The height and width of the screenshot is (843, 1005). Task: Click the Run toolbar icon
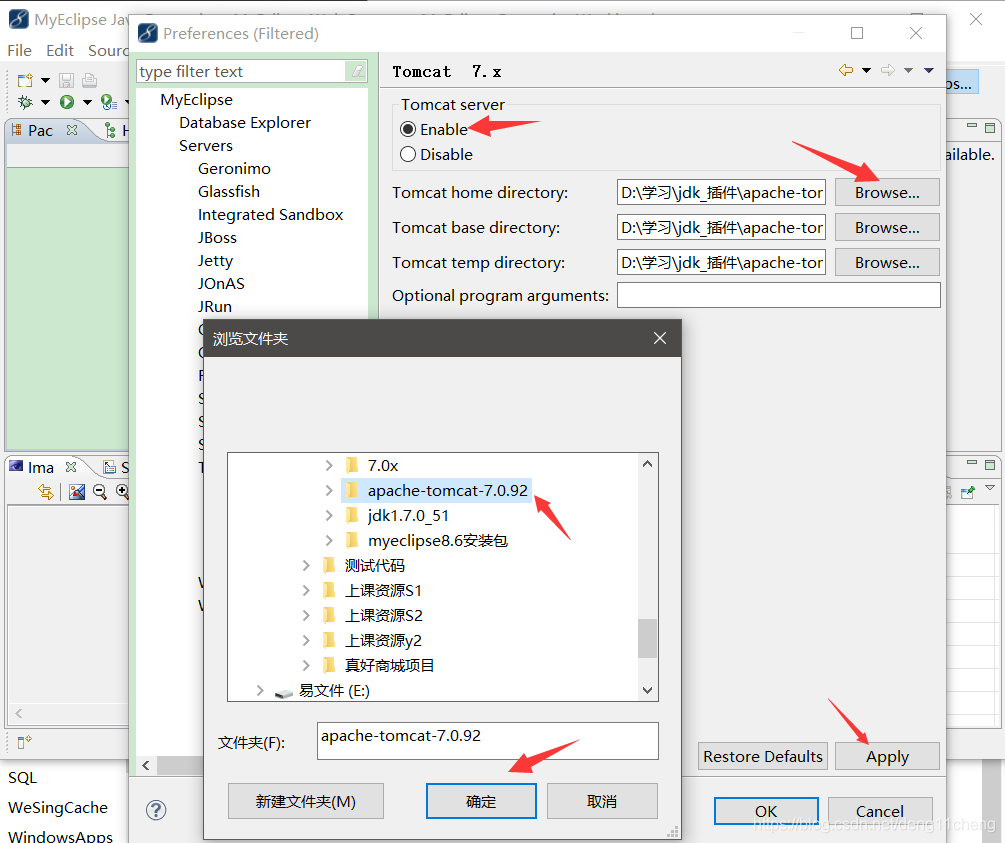tap(67, 102)
